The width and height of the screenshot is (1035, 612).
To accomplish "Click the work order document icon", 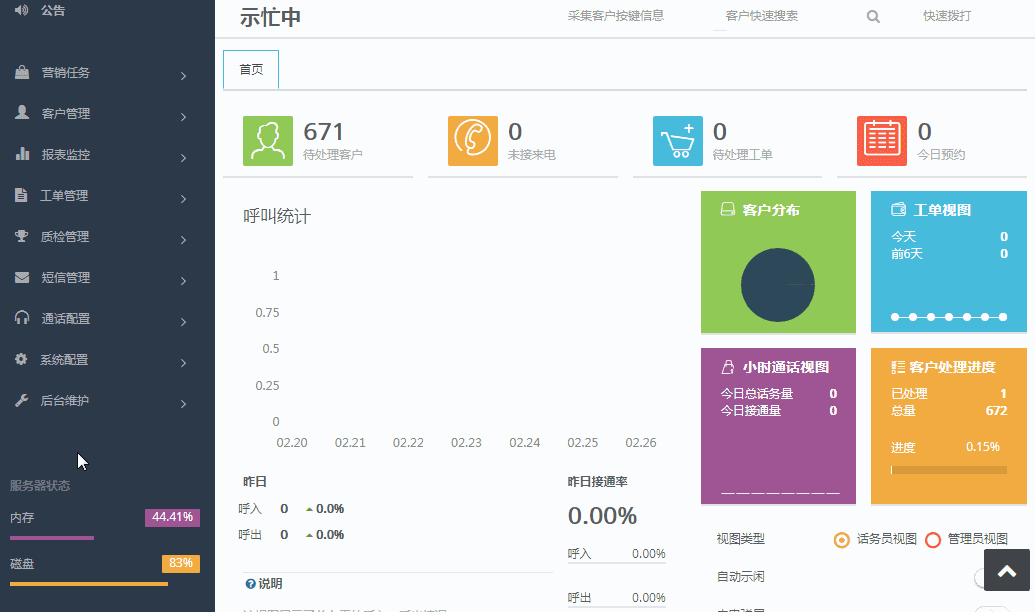I will 21,195.
